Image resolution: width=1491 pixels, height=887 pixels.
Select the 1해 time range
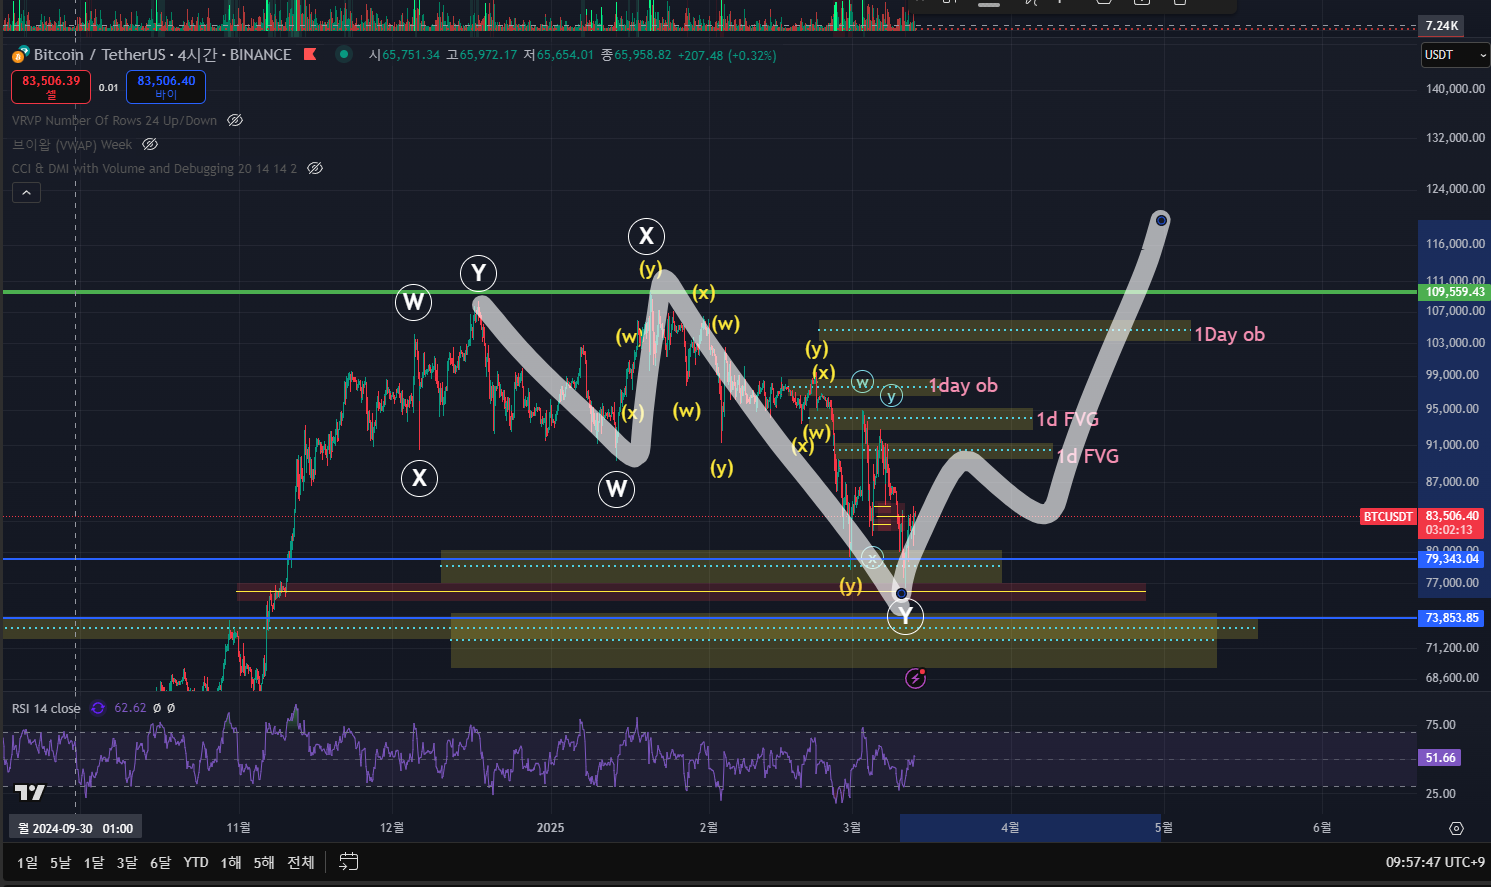click(231, 862)
